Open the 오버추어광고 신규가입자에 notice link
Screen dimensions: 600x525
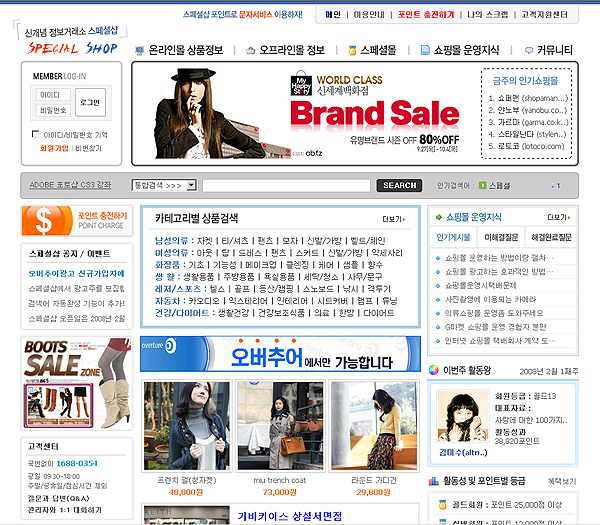[x=77, y=274]
